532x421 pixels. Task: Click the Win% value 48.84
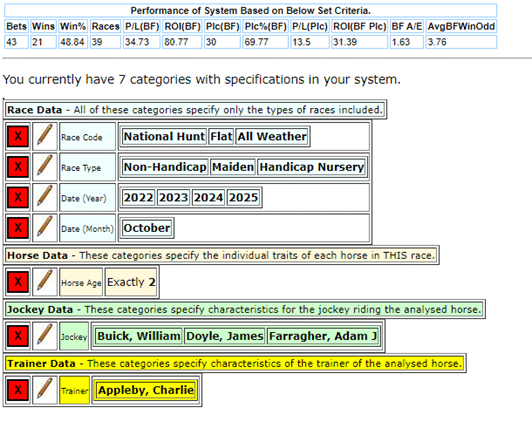tap(73, 42)
